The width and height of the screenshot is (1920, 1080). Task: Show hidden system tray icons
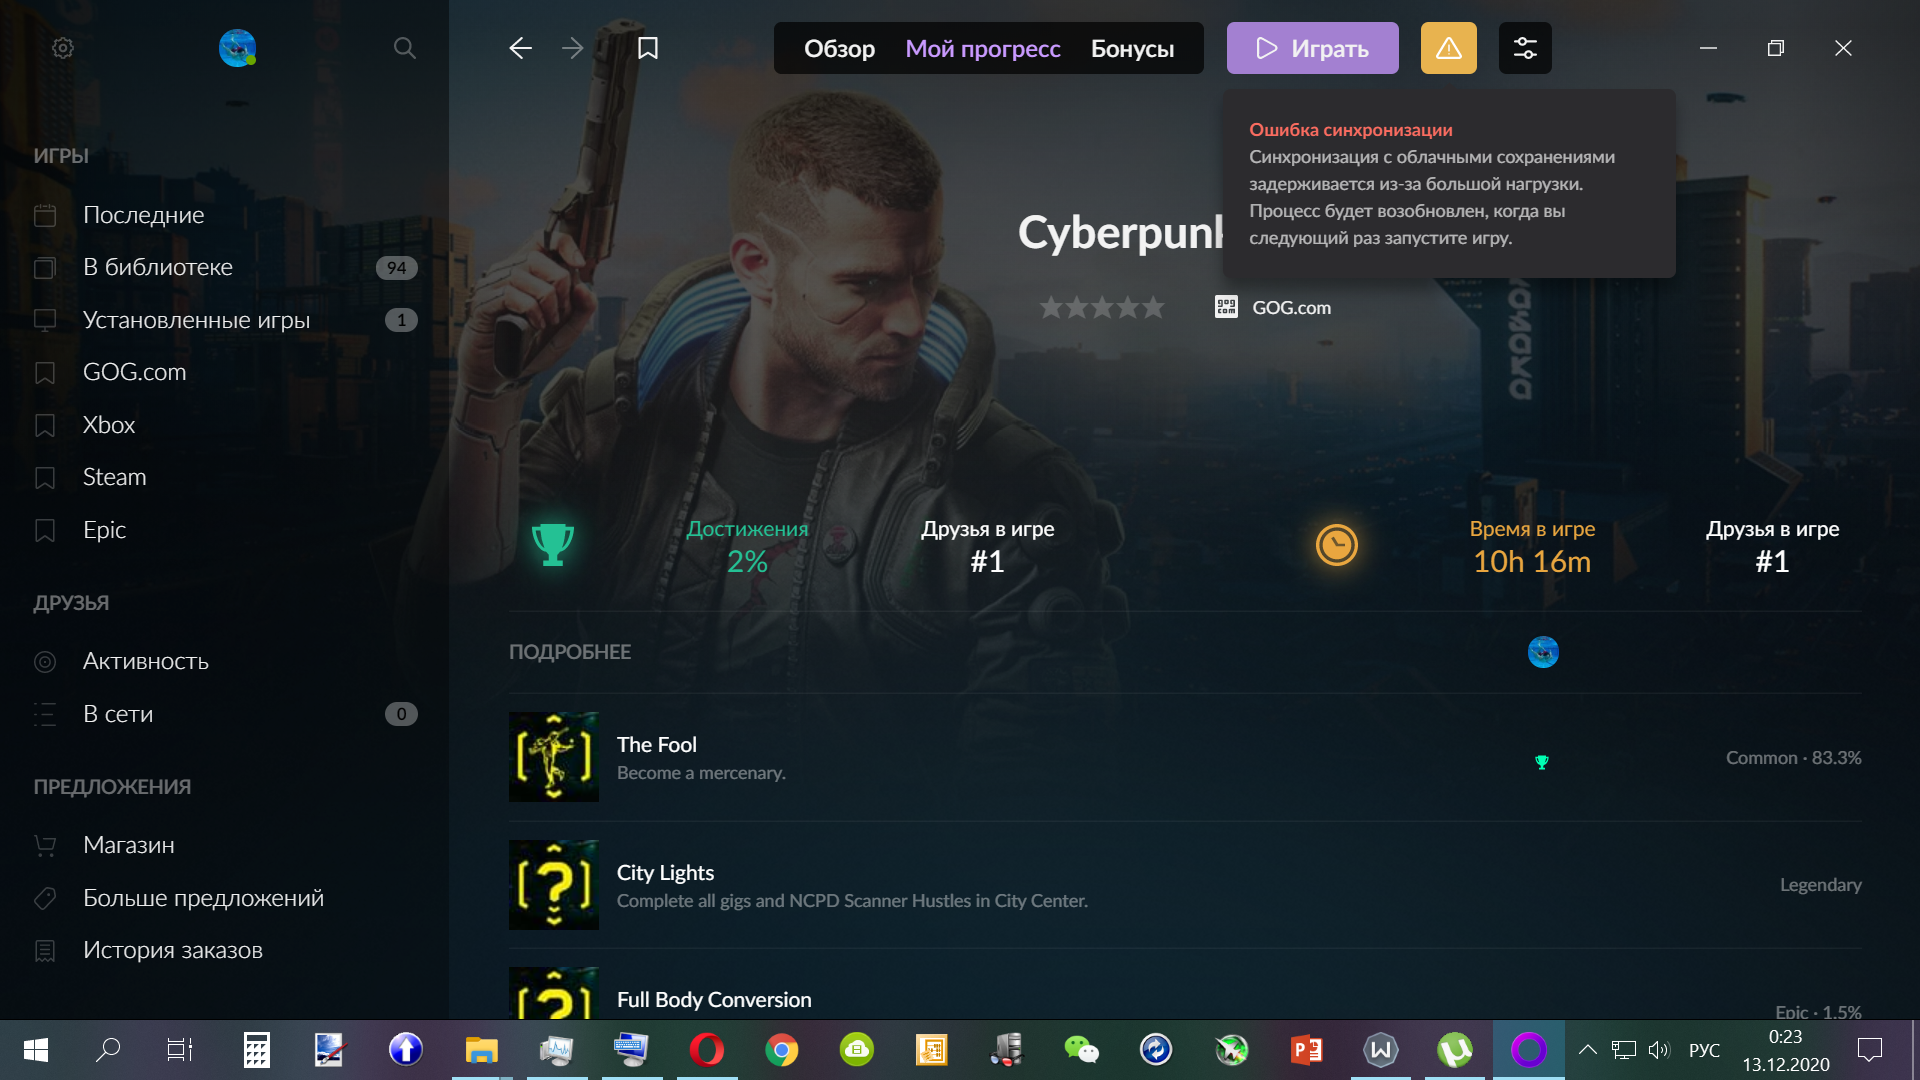[1587, 1049]
